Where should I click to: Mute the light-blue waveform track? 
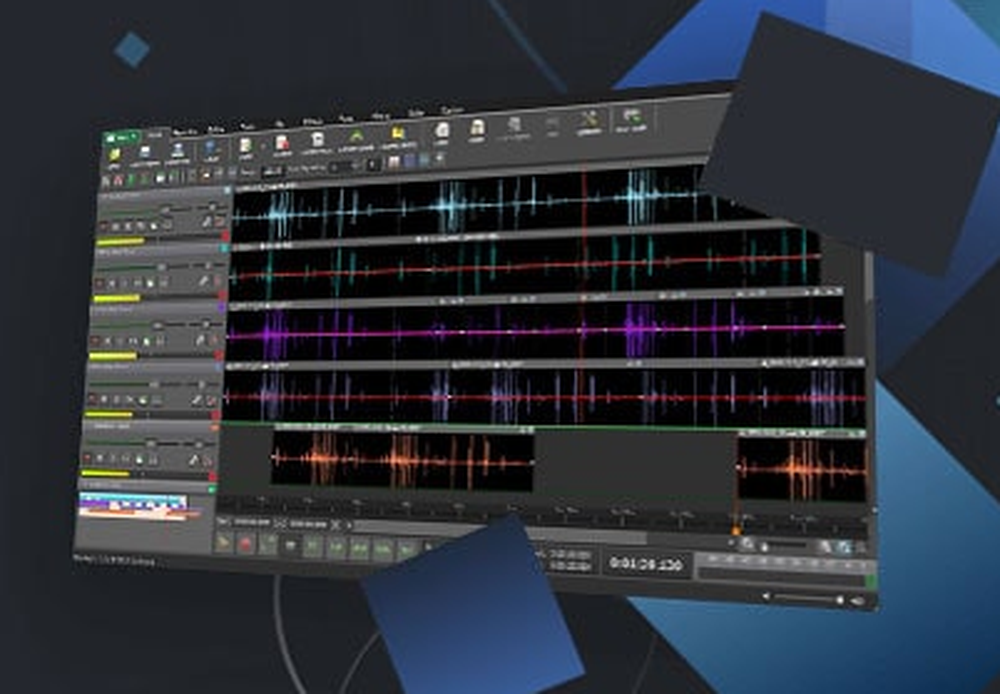116,226
